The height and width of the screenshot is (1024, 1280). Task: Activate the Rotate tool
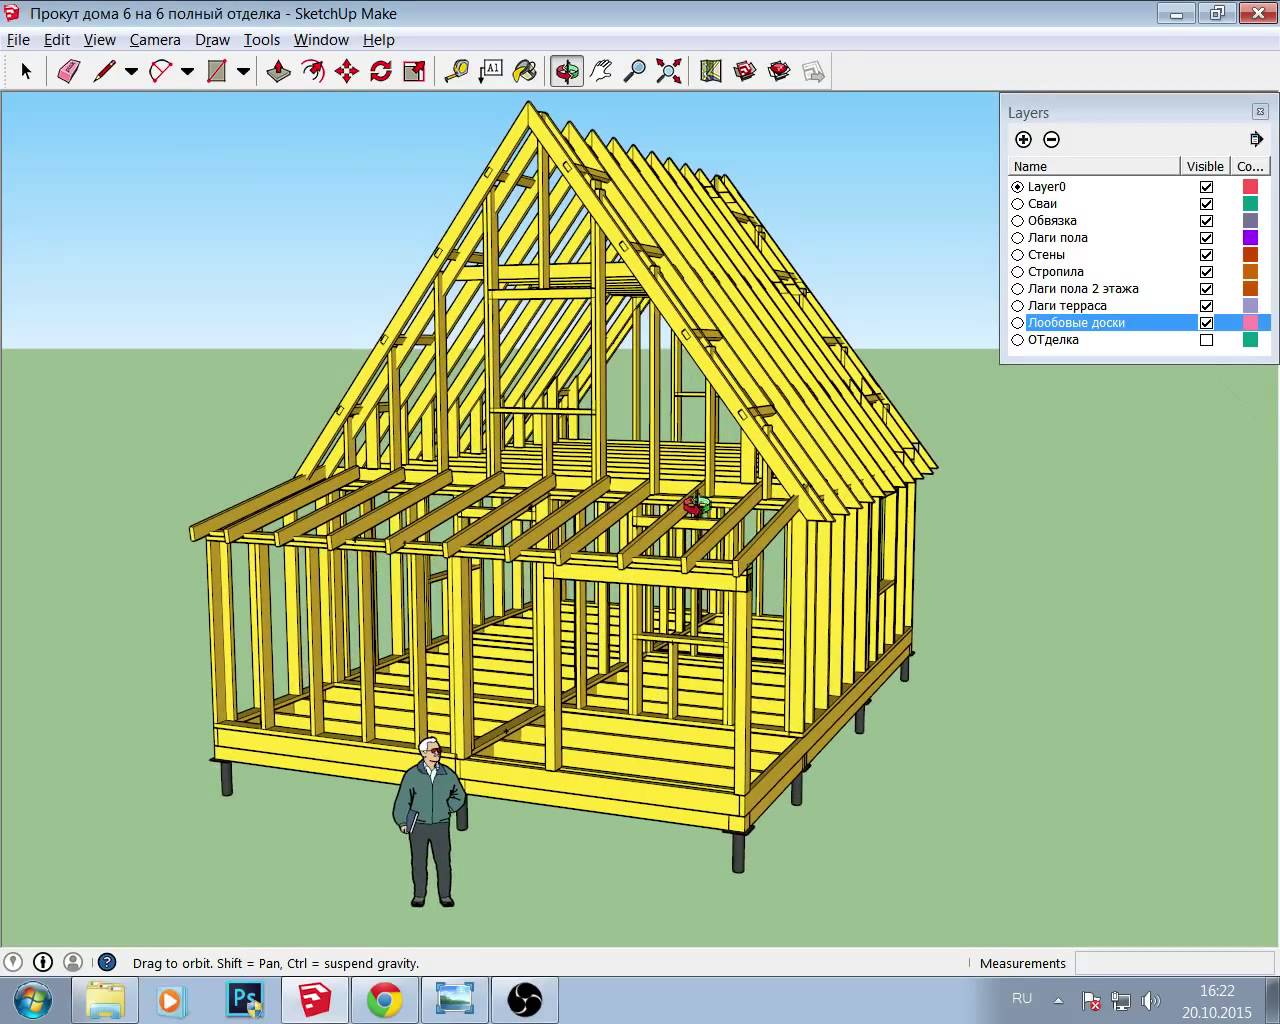click(x=380, y=72)
